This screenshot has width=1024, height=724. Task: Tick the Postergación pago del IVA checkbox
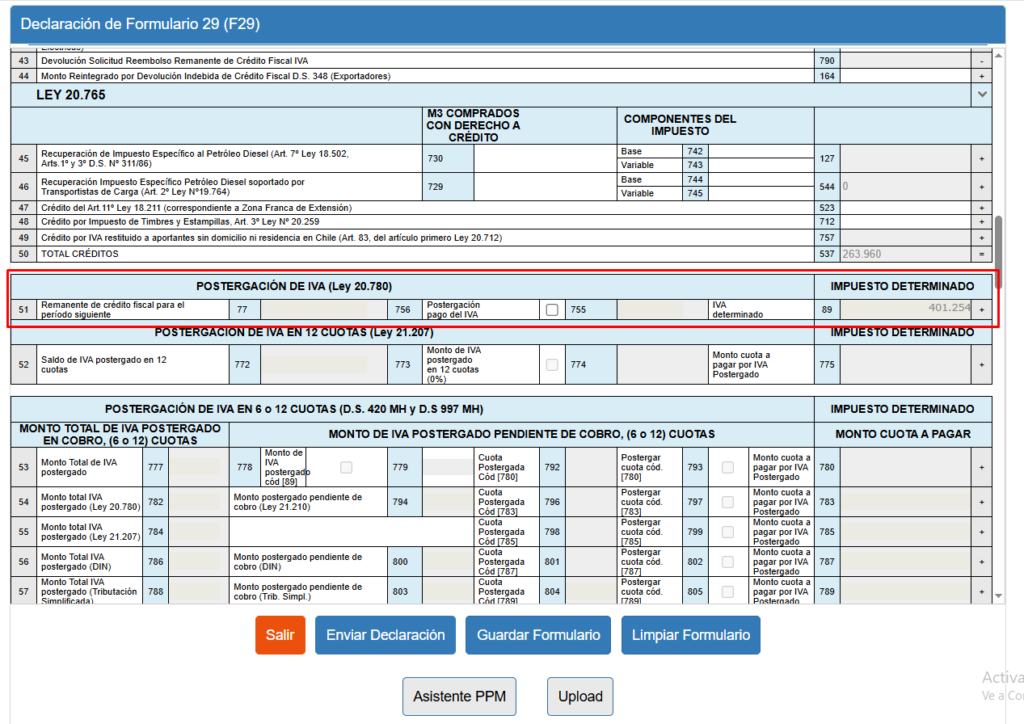tap(552, 309)
